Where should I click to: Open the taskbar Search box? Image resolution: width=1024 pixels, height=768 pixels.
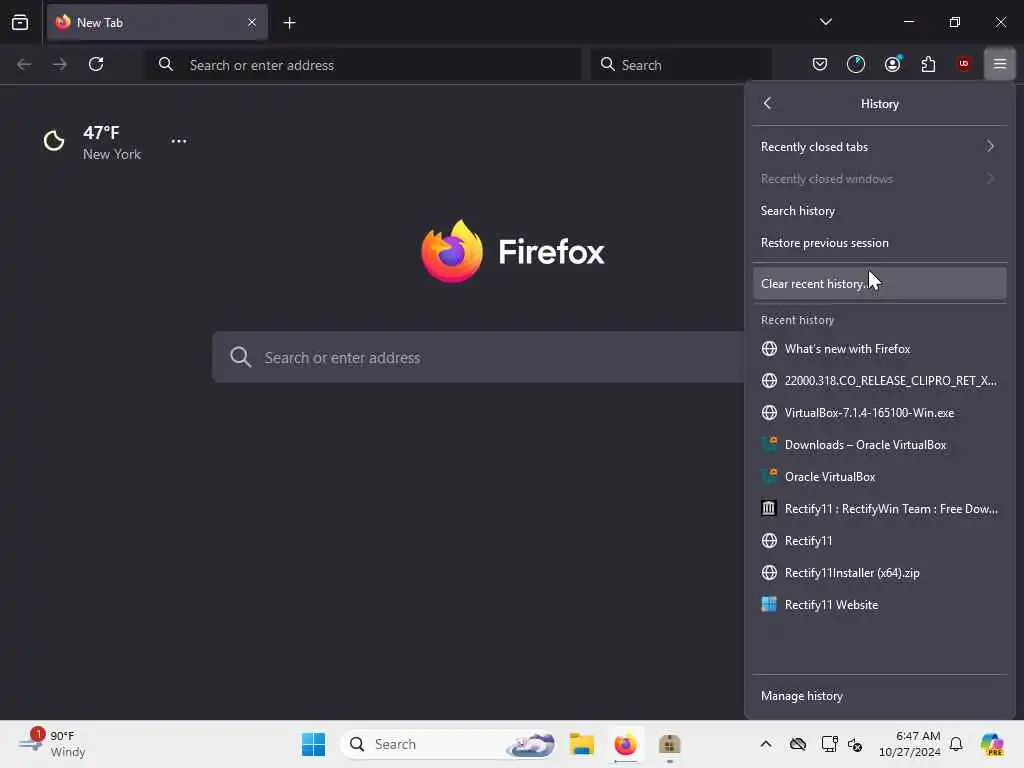(449, 744)
